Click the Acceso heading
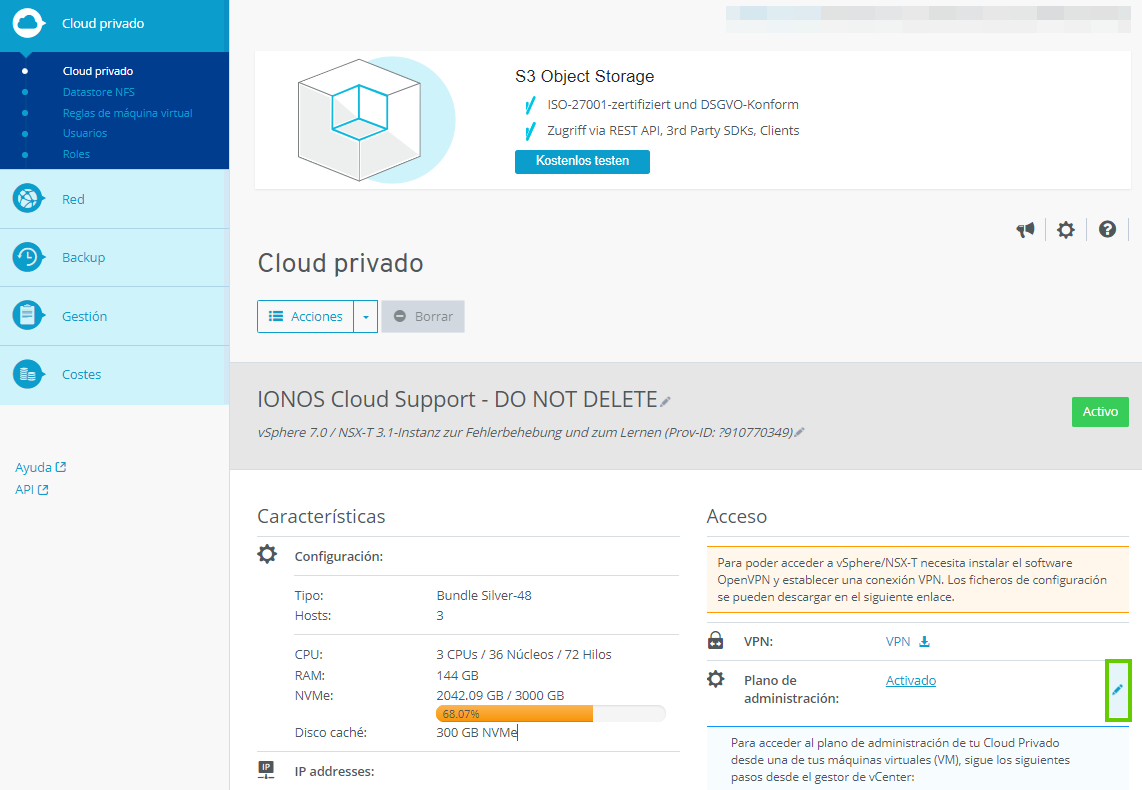Image resolution: width=1142 pixels, height=790 pixels. 736,516
